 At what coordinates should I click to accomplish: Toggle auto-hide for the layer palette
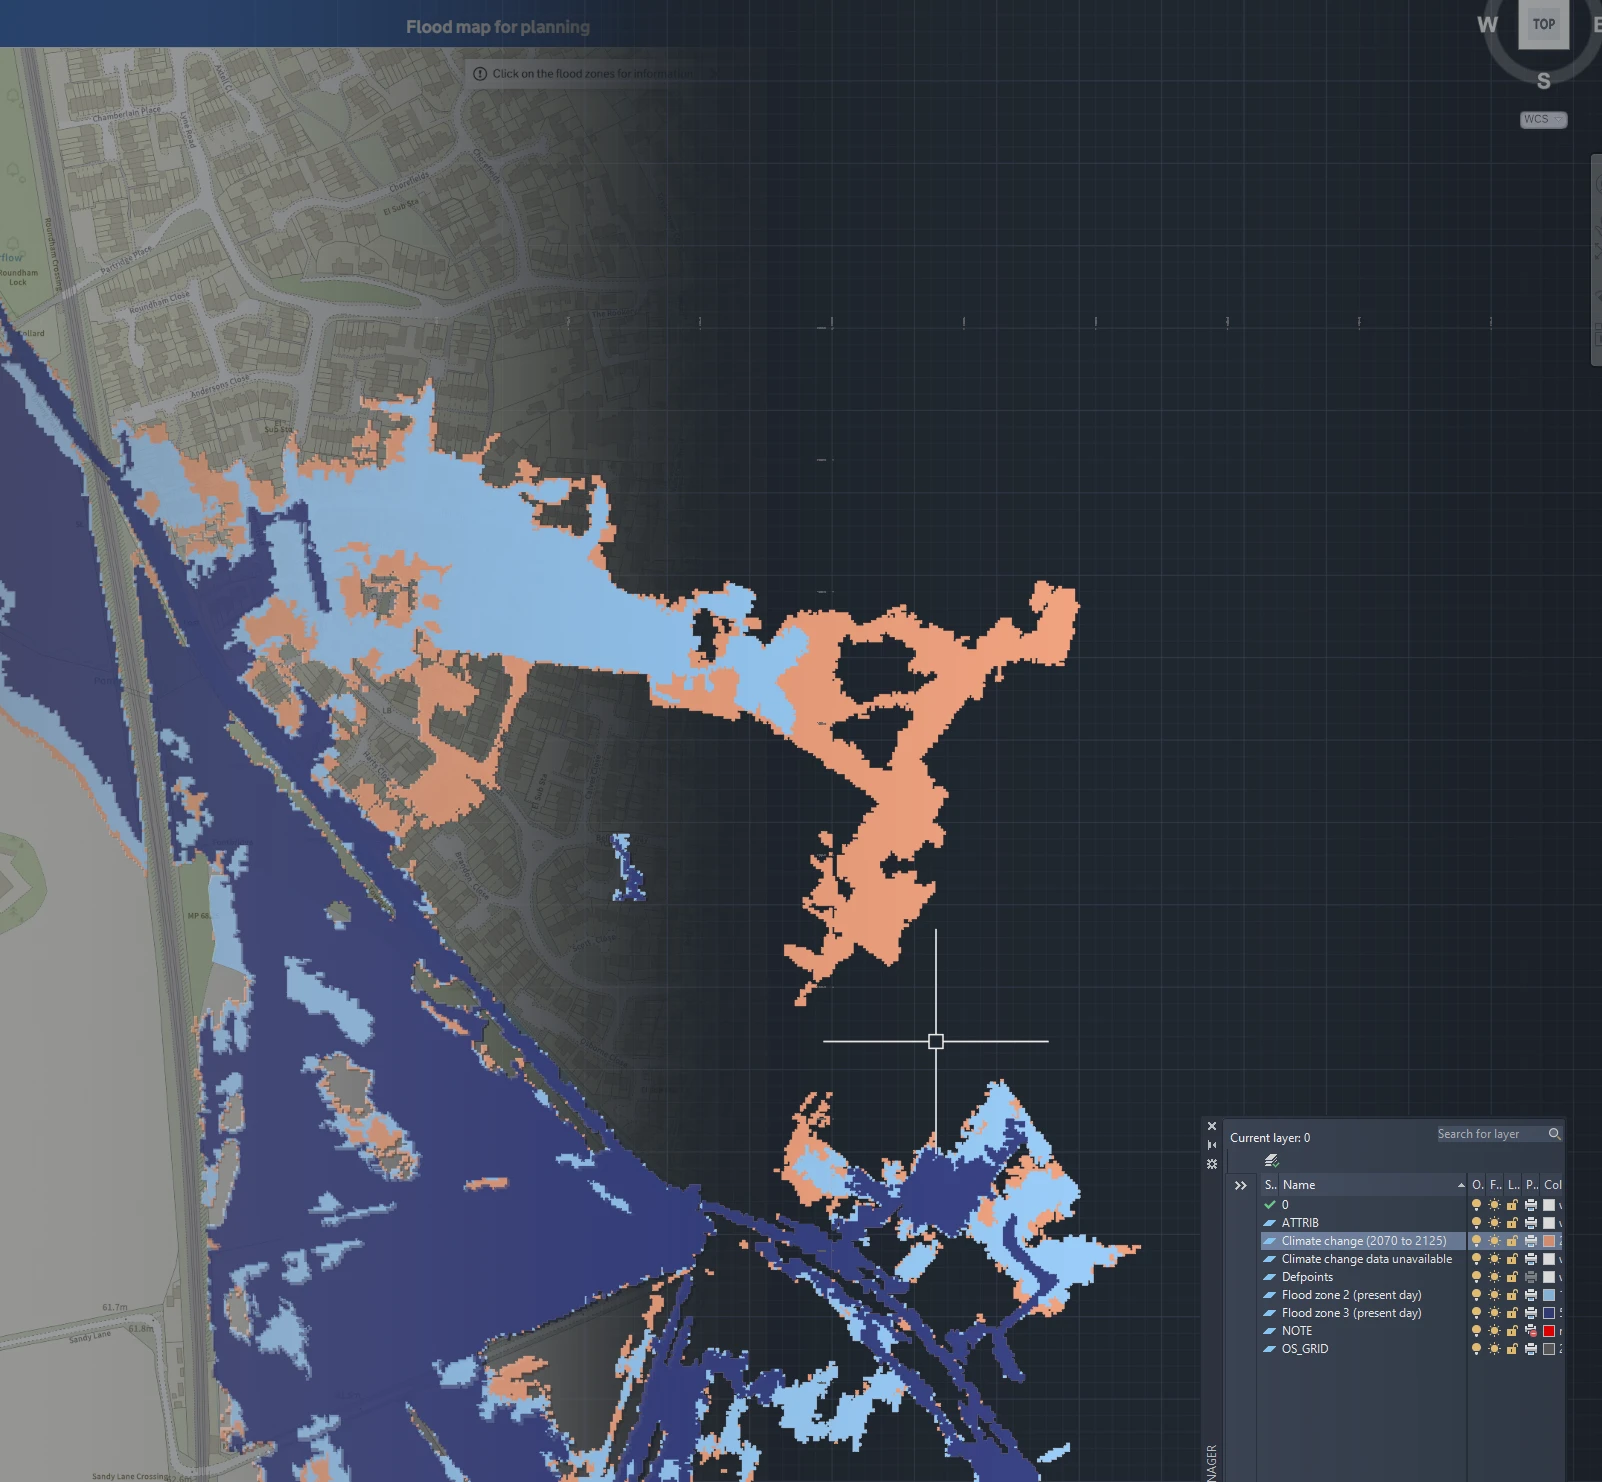pyautogui.click(x=1212, y=1145)
